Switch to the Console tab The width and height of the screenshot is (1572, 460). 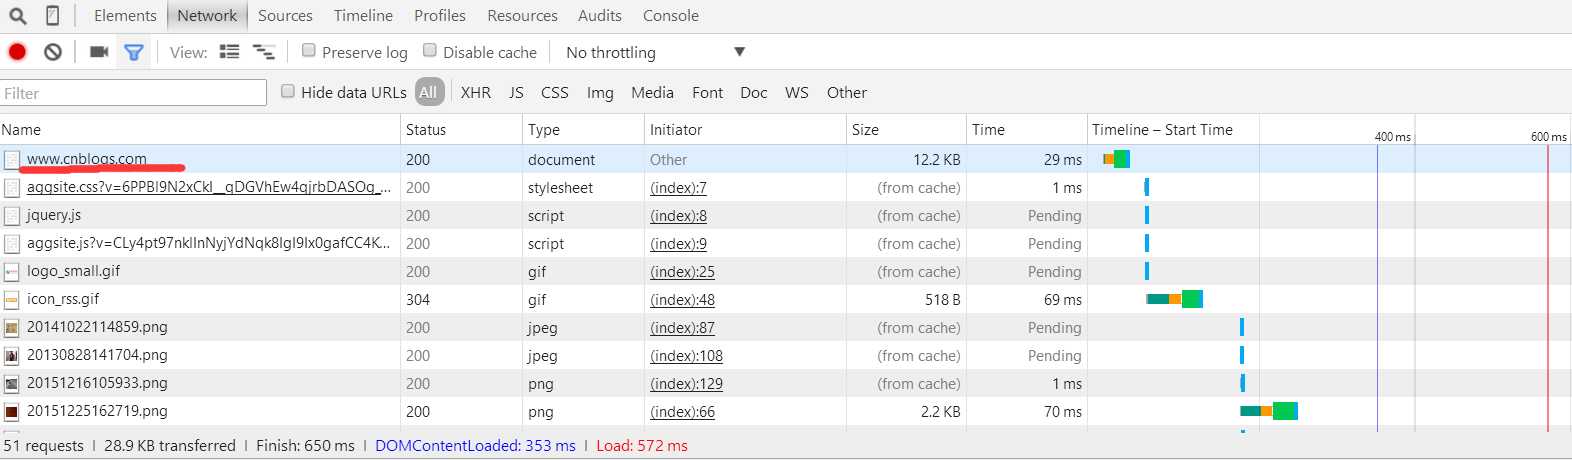point(671,16)
